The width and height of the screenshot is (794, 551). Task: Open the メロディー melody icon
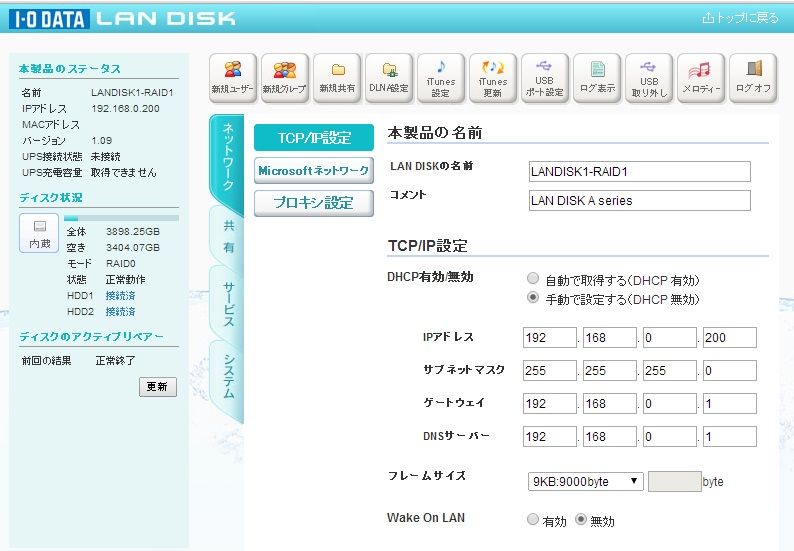coord(701,78)
